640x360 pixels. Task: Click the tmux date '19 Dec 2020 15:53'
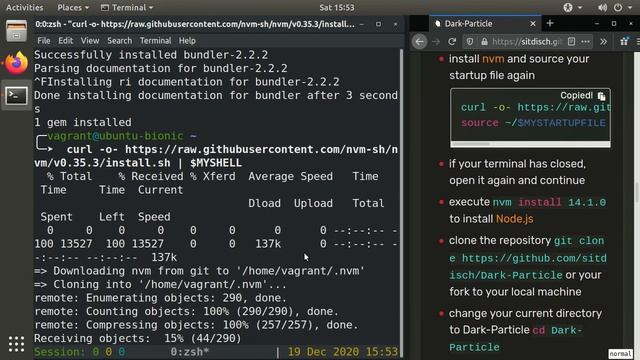(x=342, y=352)
